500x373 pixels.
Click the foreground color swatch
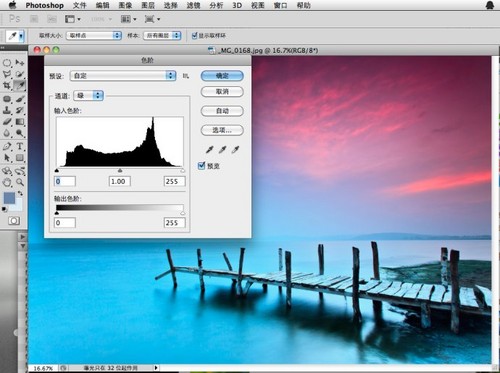(x=9, y=198)
